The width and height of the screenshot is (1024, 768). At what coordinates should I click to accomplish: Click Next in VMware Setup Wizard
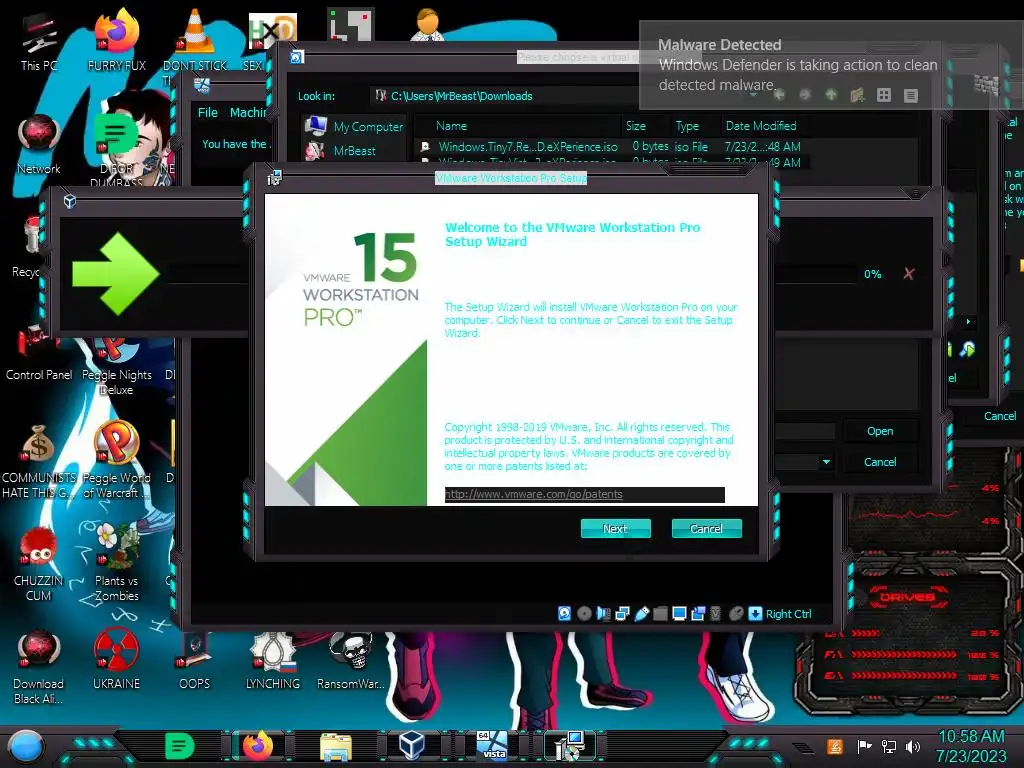tap(615, 528)
